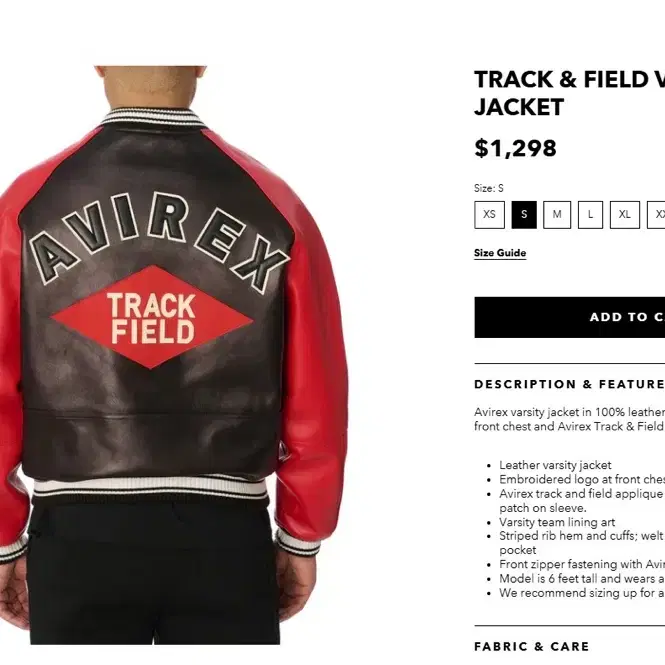Click the Add to Cart button
The height and width of the screenshot is (665, 665).
(570, 317)
